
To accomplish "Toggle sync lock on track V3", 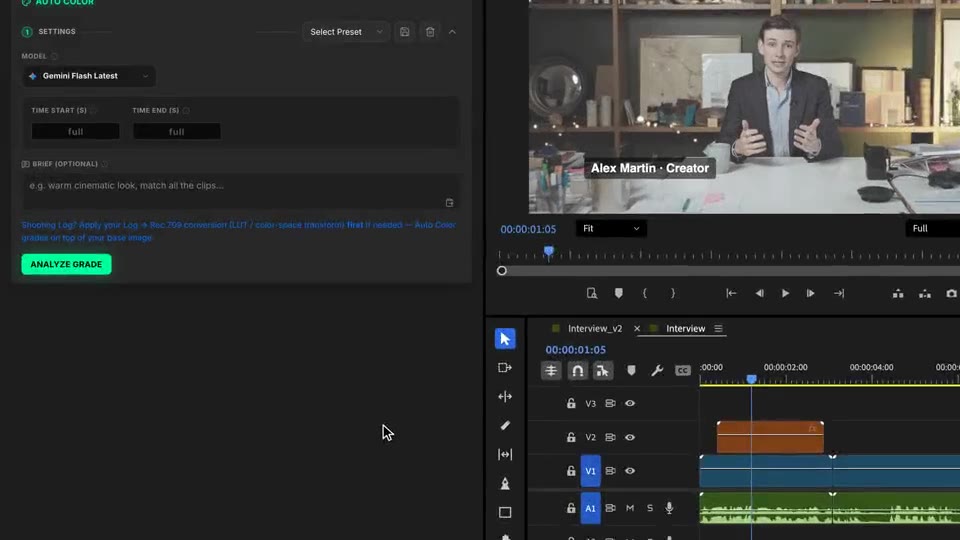I will click(610, 403).
